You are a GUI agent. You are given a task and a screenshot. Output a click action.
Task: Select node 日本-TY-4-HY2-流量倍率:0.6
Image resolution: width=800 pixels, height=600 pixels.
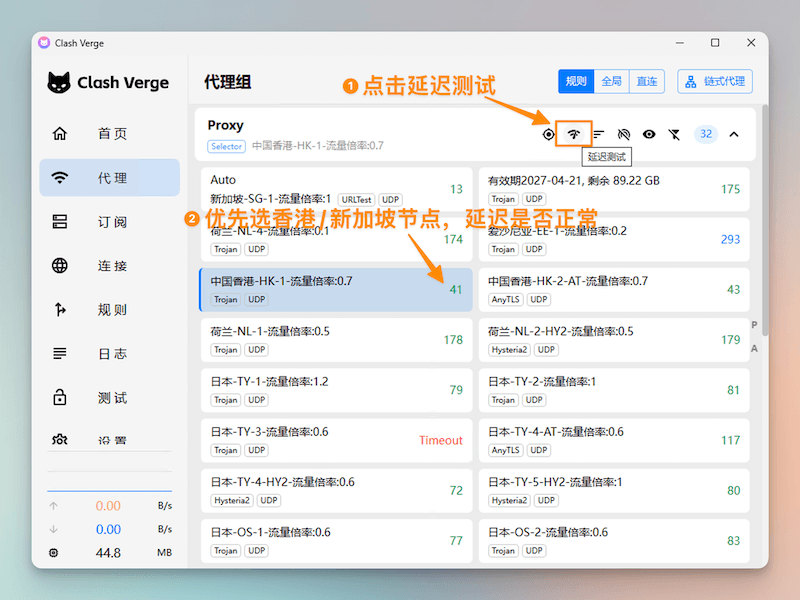(336, 491)
